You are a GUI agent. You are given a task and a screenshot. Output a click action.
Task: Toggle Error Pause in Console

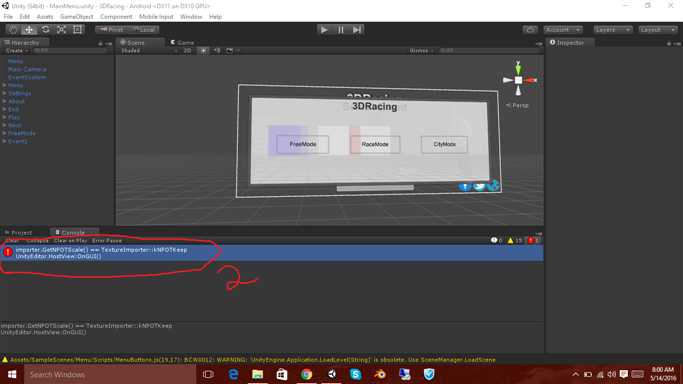[x=107, y=240]
